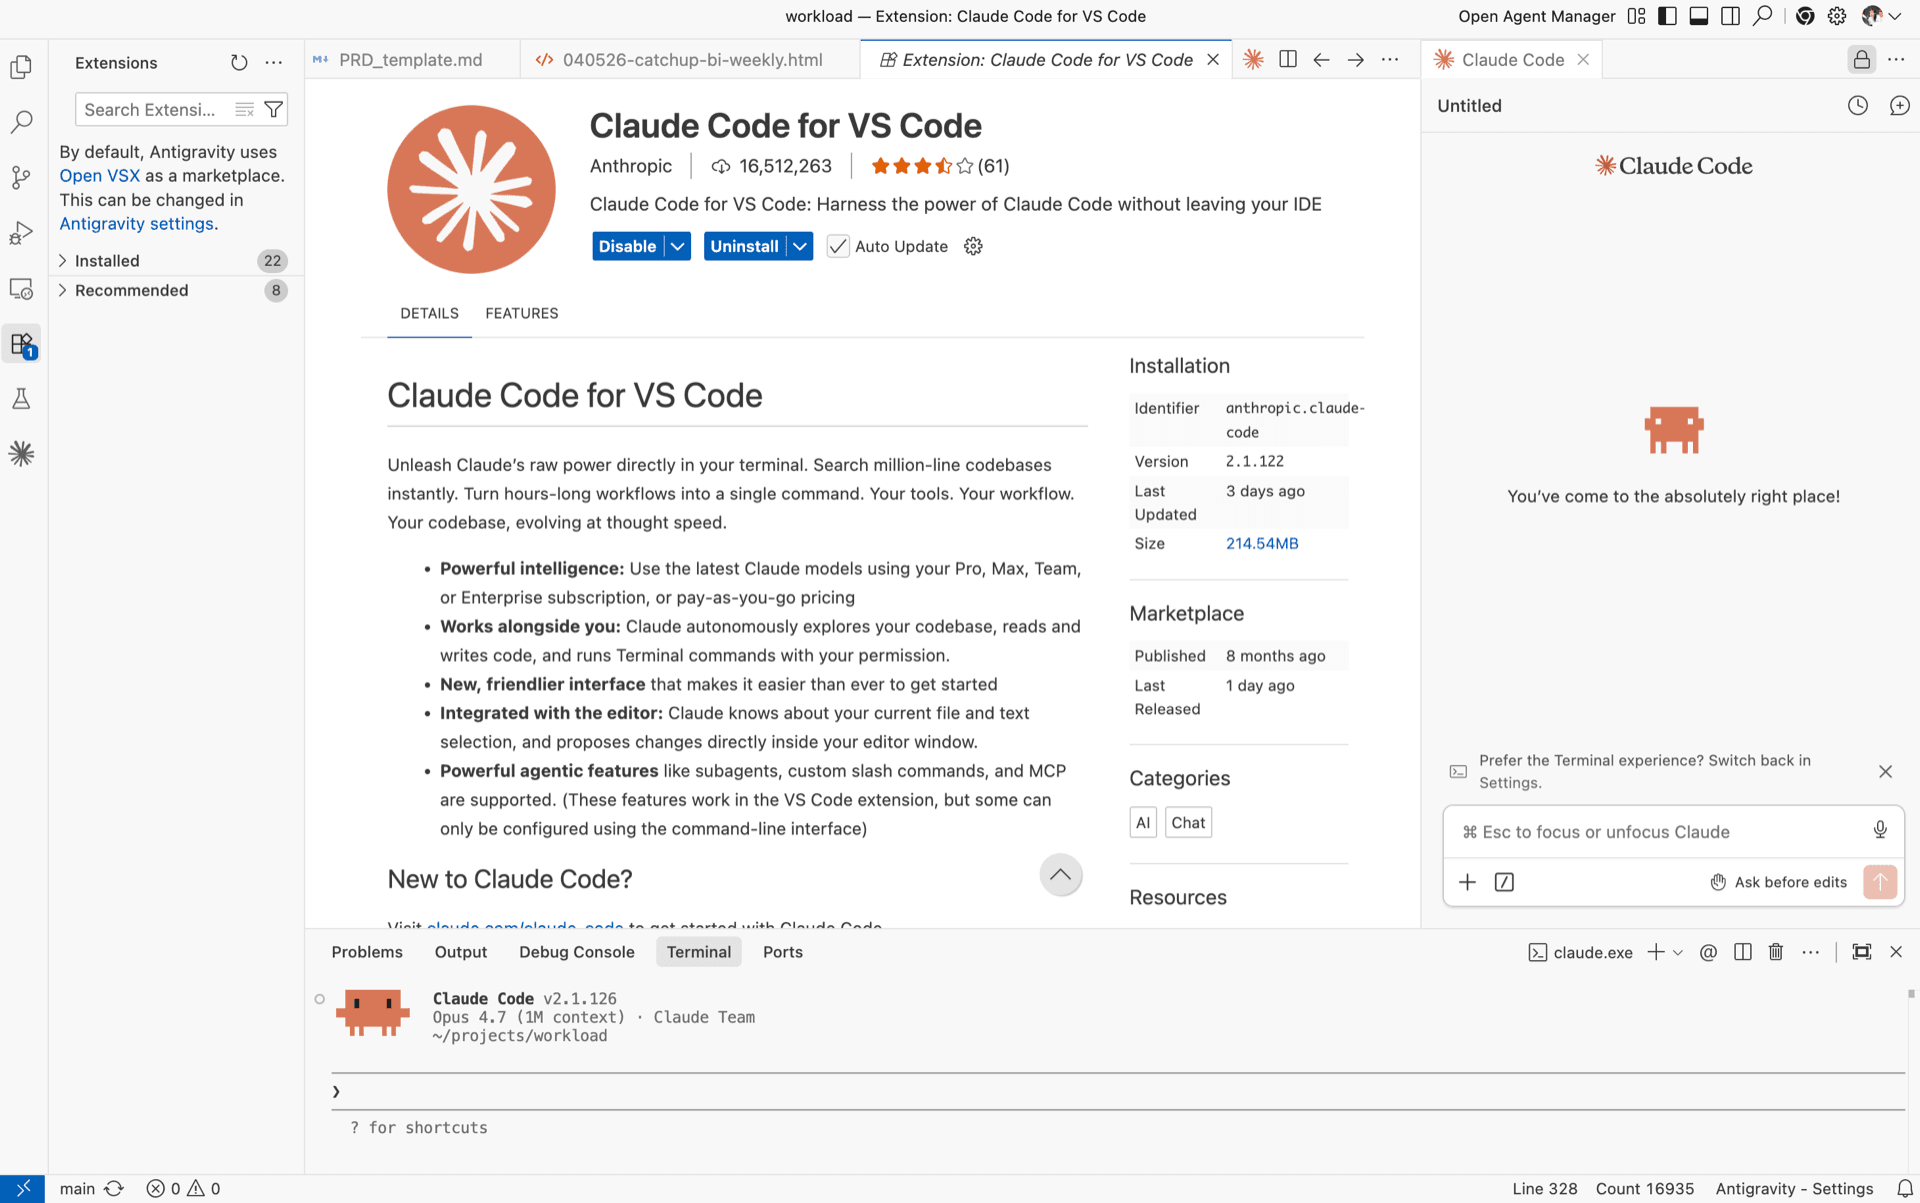Open Antigravity settings link
This screenshot has width=1920, height=1203.
[x=136, y=224]
